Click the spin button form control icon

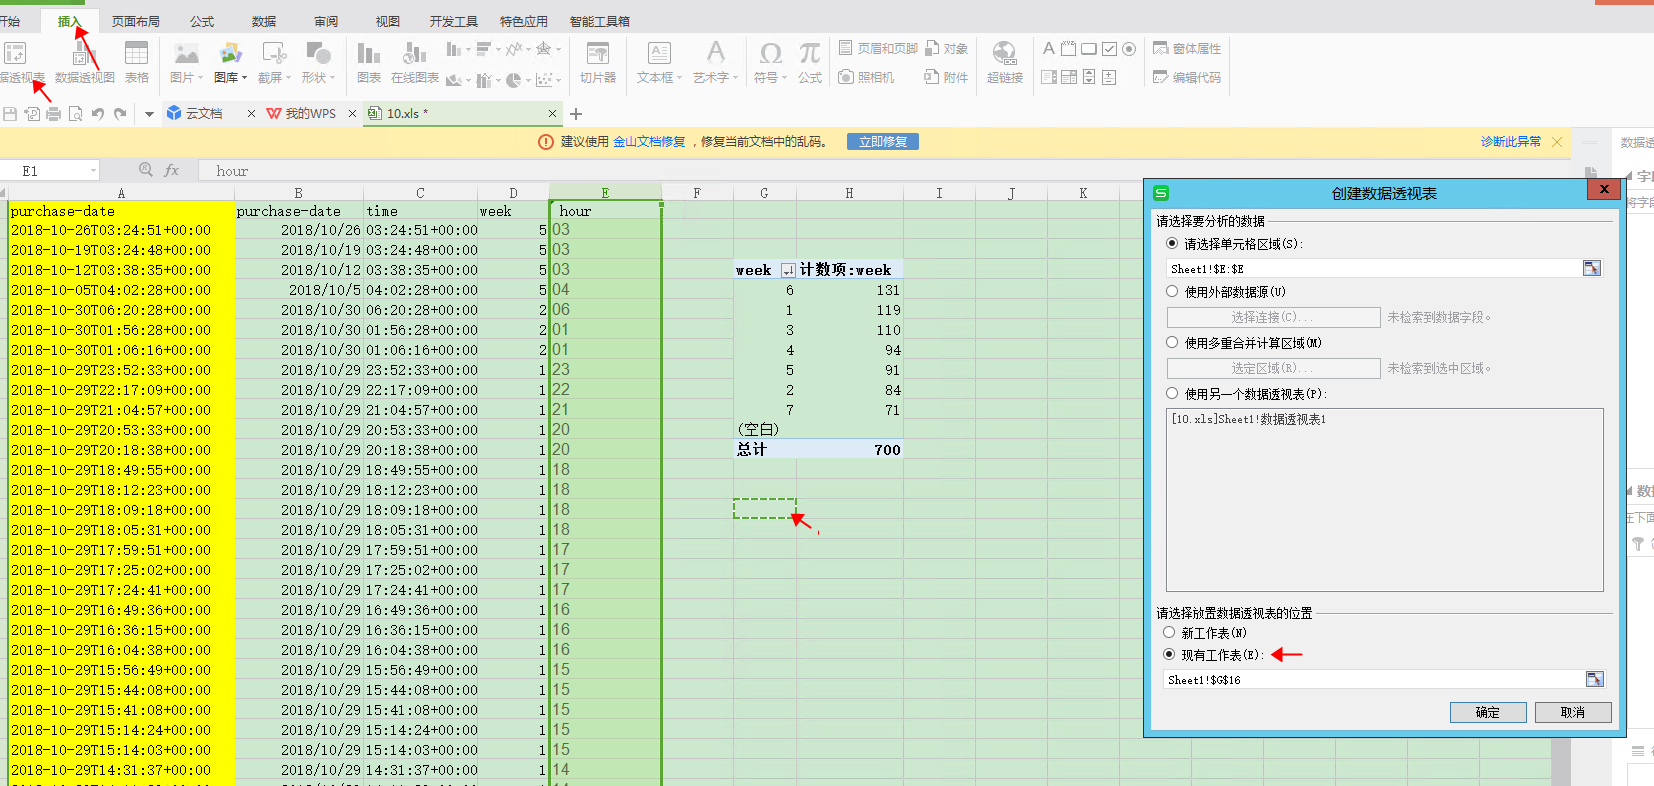coord(1089,77)
